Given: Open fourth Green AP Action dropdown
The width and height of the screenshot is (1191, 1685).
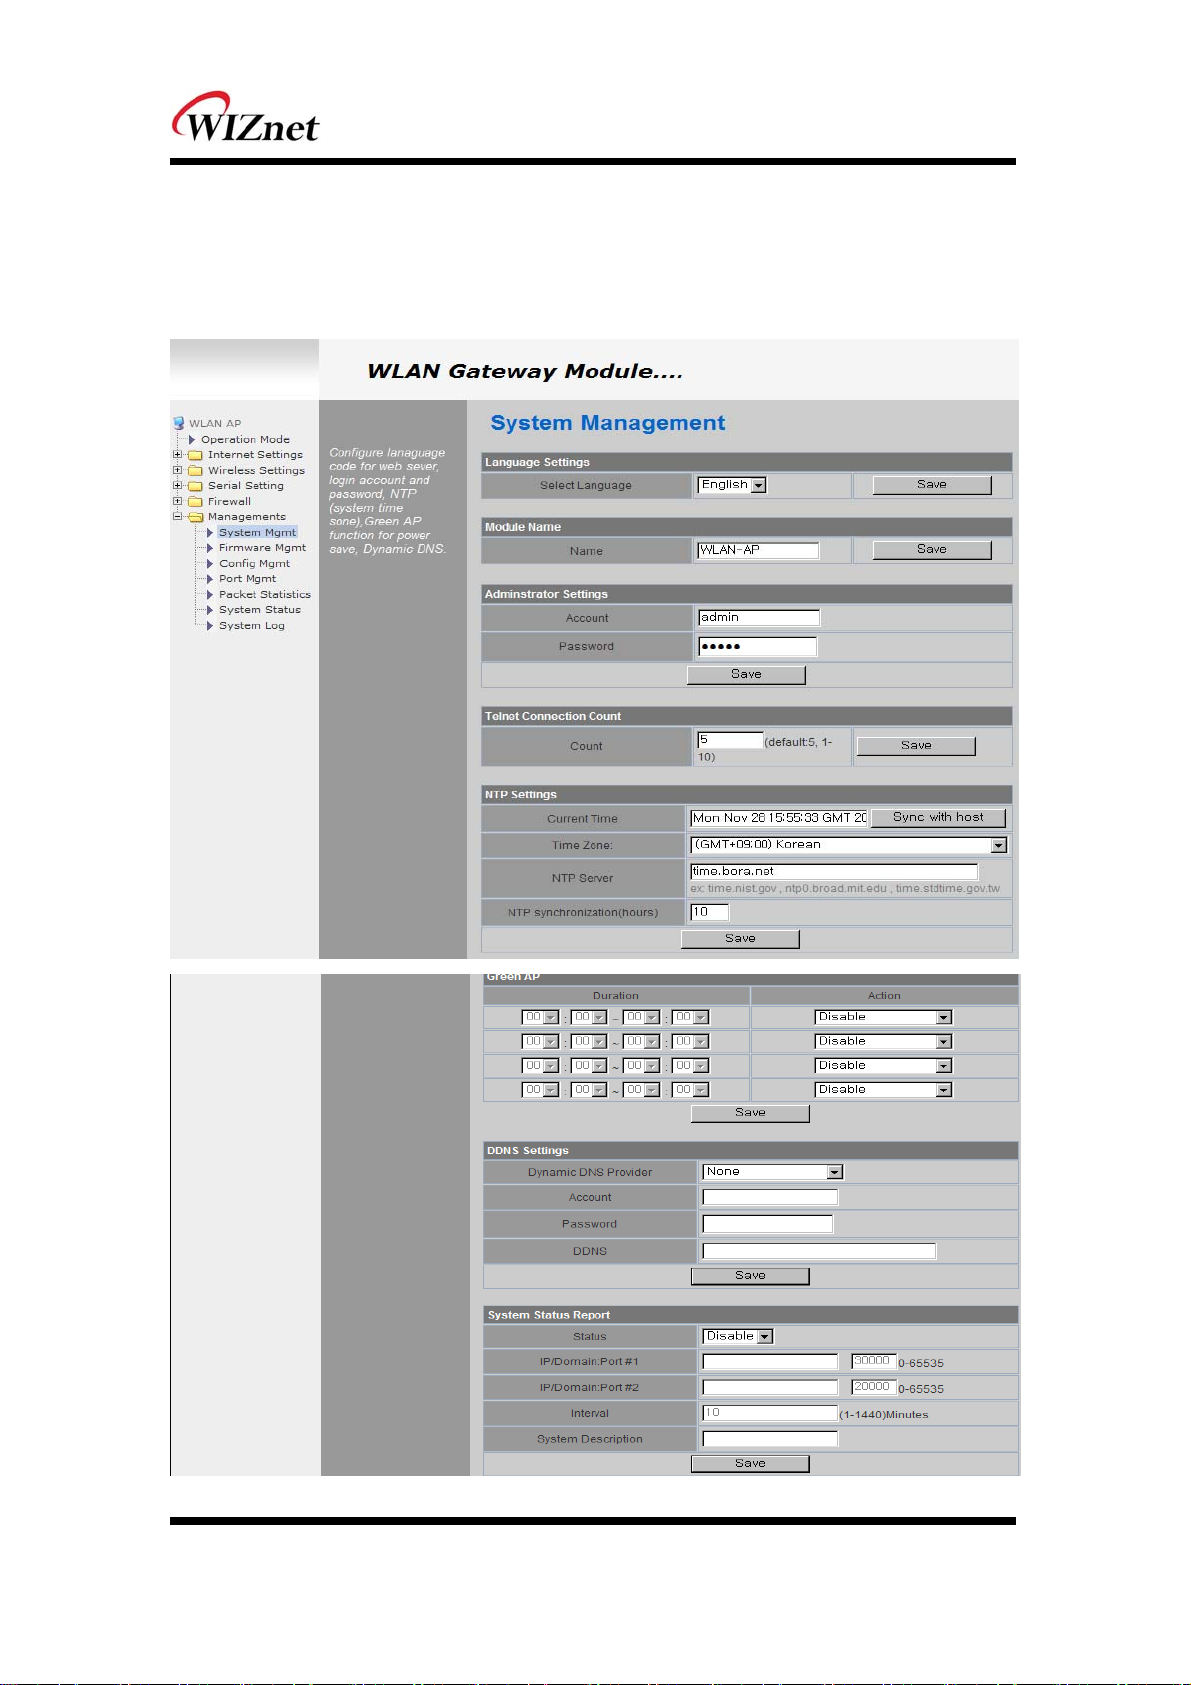Looking at the screenshot, I should coord(884,1090).
